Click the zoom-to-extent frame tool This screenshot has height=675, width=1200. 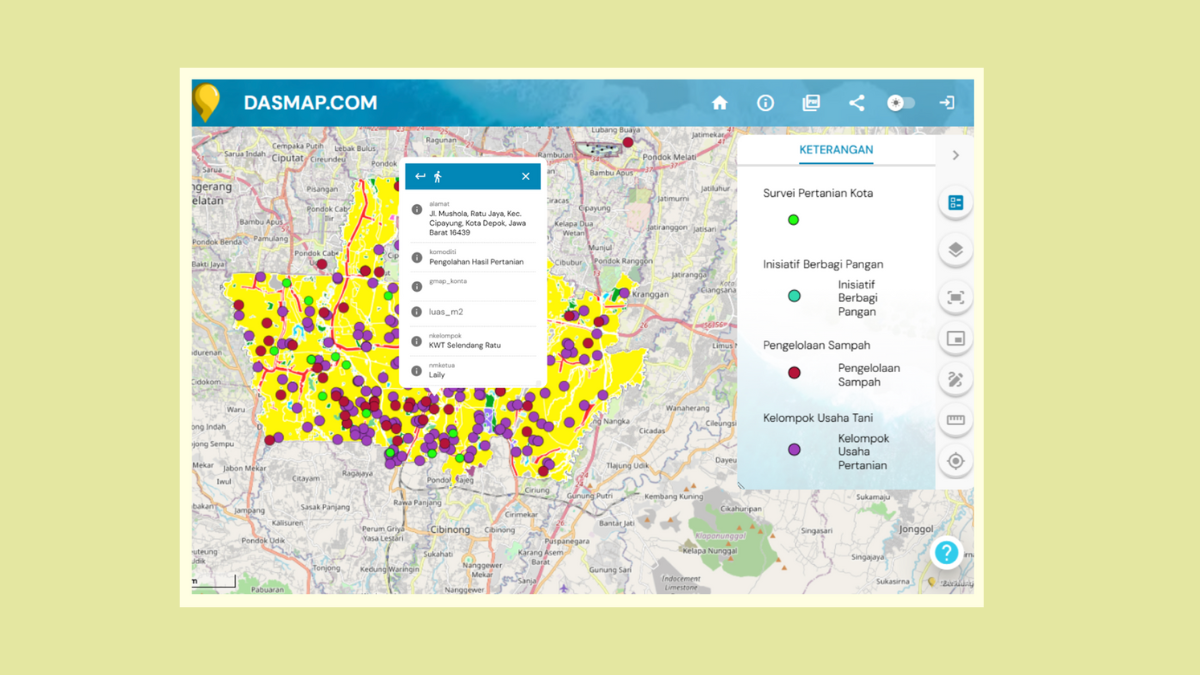pyautogui.click(x=955, y=297)
